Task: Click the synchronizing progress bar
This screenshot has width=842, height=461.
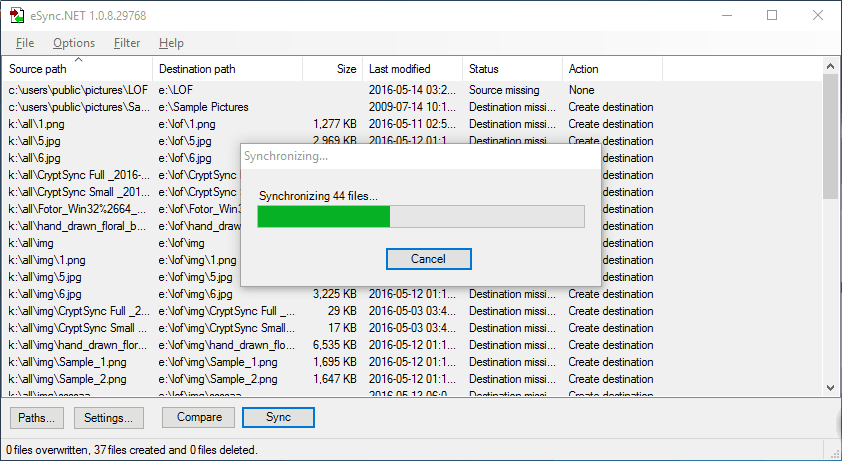Action: [421, 217]
